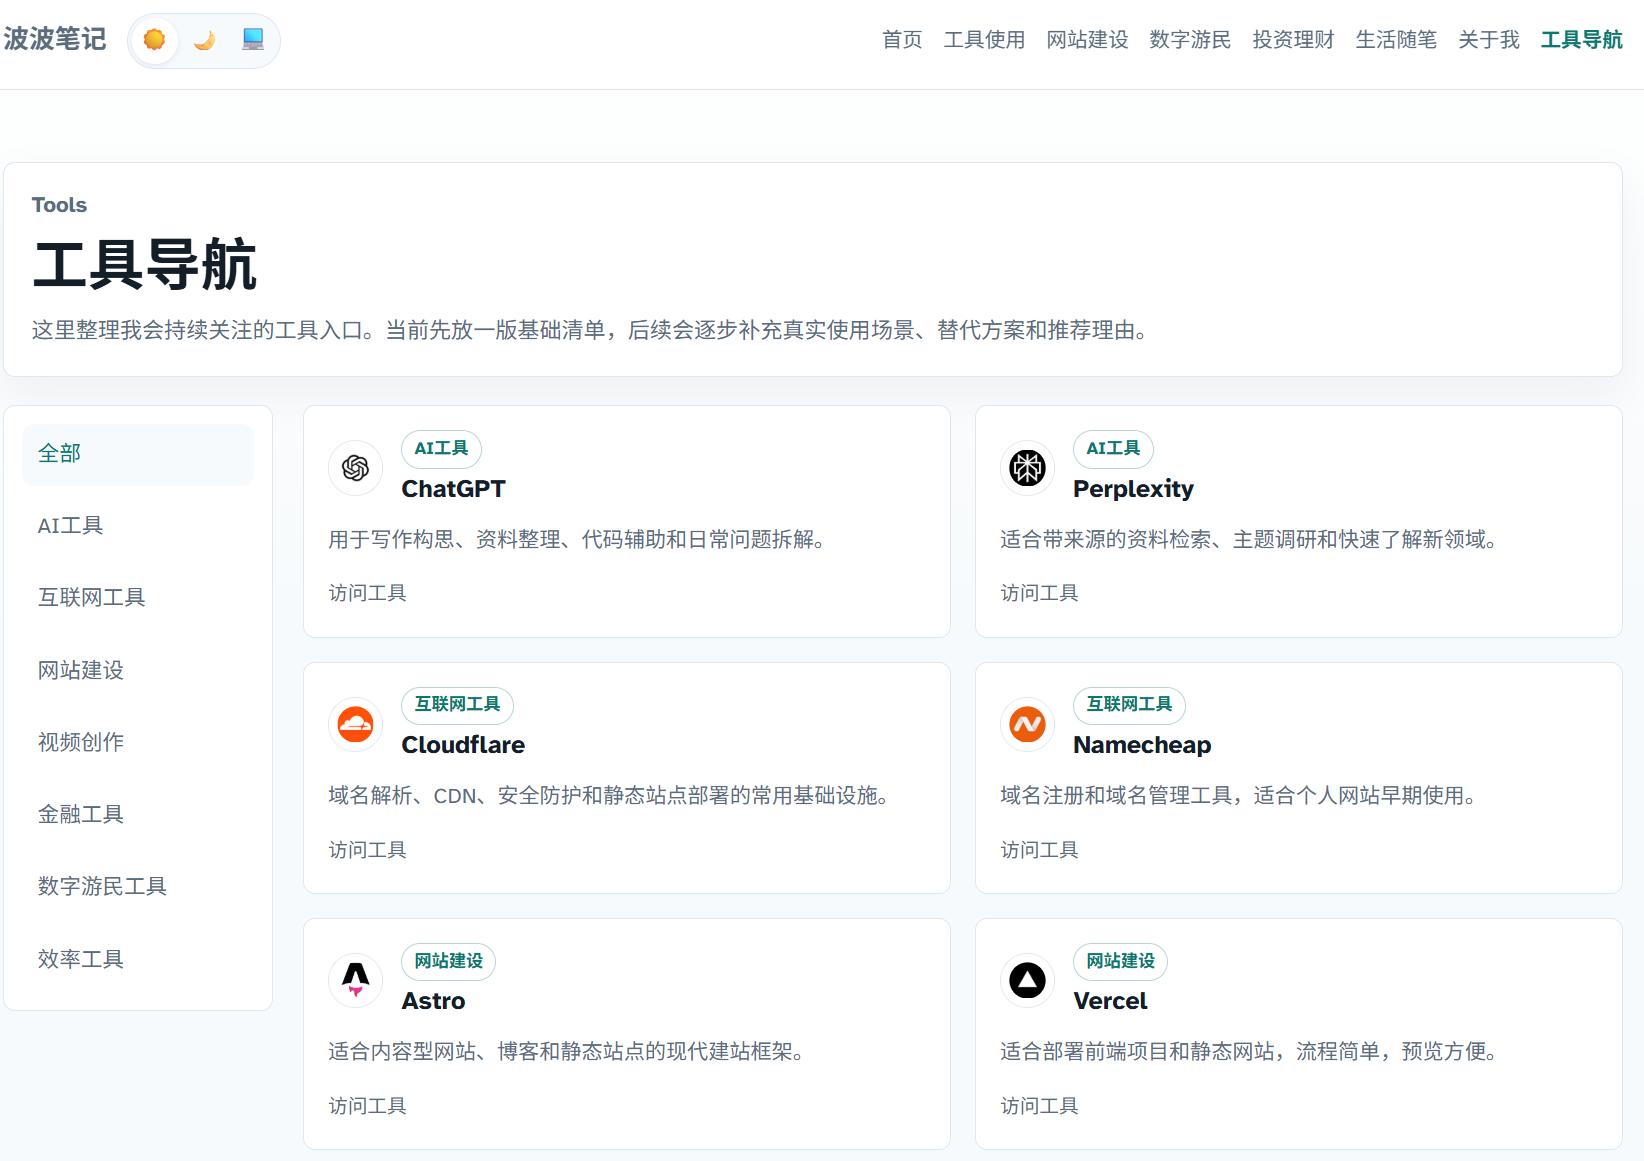Filter by 数字游民工具 category
1644x1161 pixels.
pyautogui.click(x=138, y=887)
